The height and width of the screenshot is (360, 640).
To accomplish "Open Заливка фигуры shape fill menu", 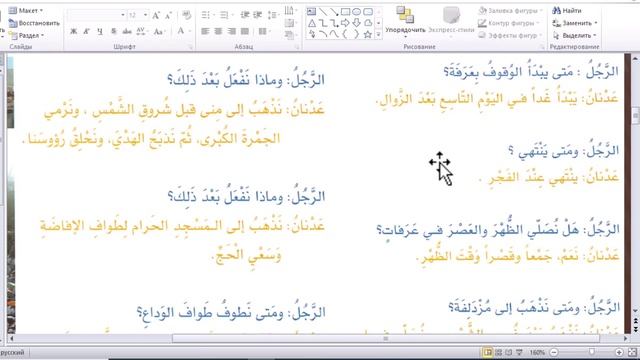I will tap(510, 11).
